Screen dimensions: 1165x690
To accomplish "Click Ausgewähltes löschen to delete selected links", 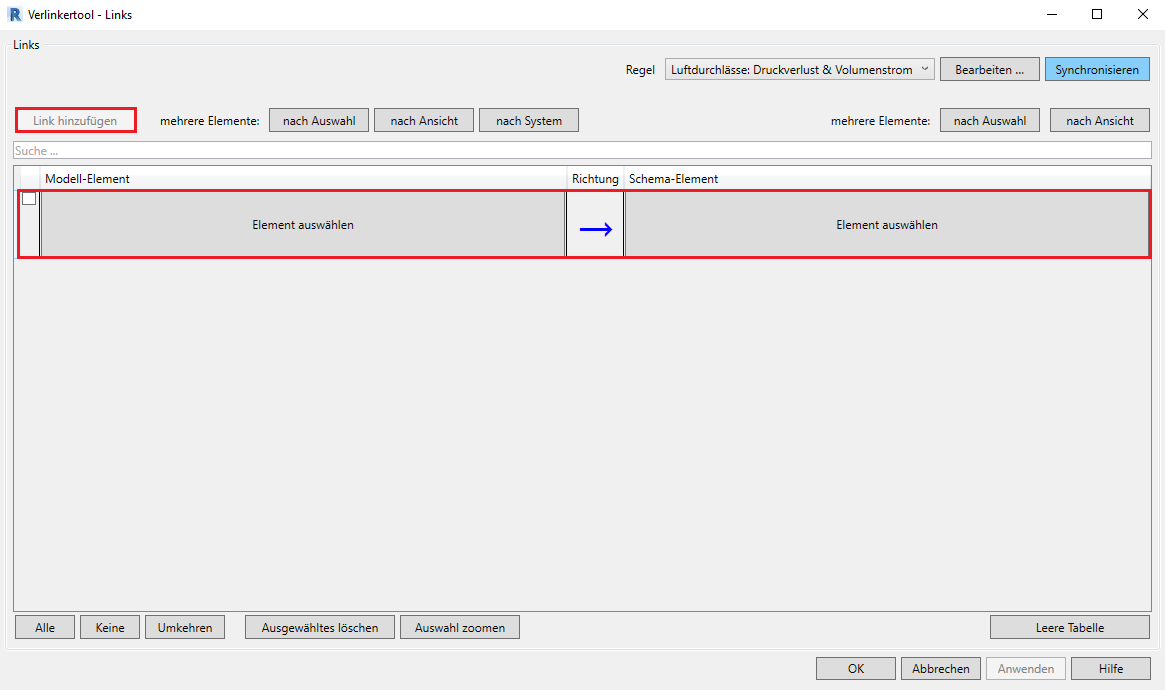I will click(320, 627).
